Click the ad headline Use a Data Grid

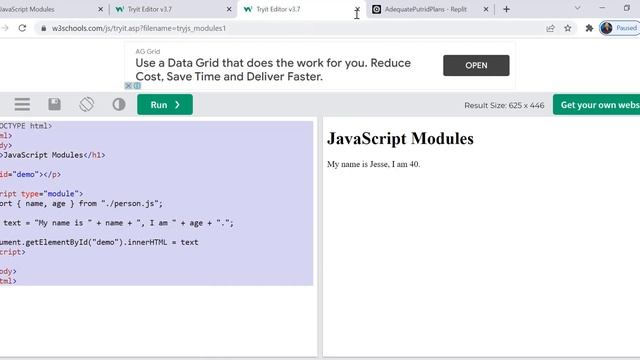273,70
